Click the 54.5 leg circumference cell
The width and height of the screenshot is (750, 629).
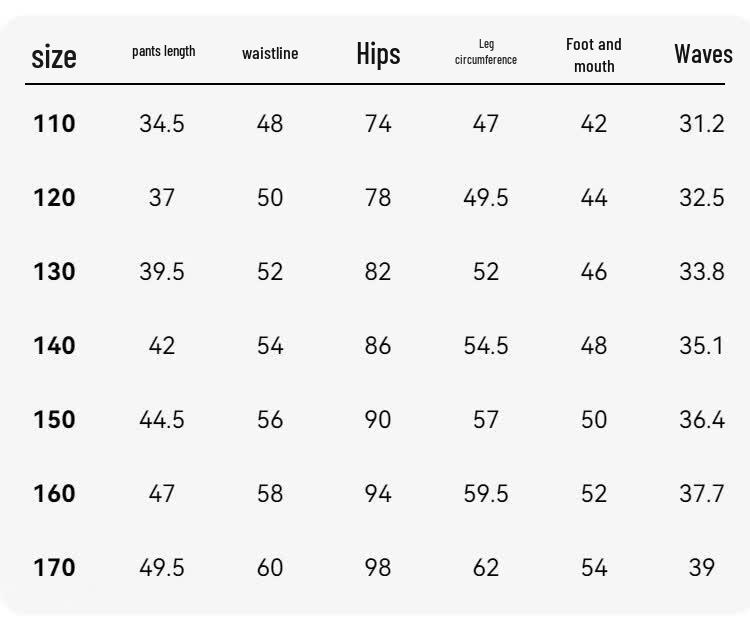486,345
